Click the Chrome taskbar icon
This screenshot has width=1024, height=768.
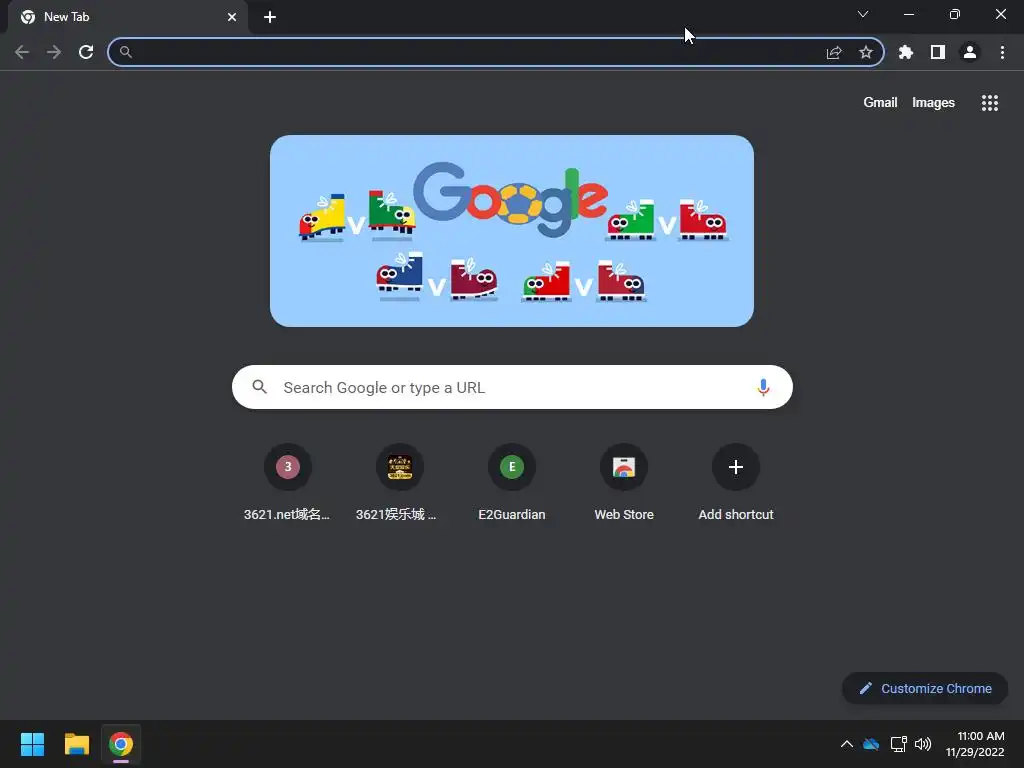click(x=121, y=744)
